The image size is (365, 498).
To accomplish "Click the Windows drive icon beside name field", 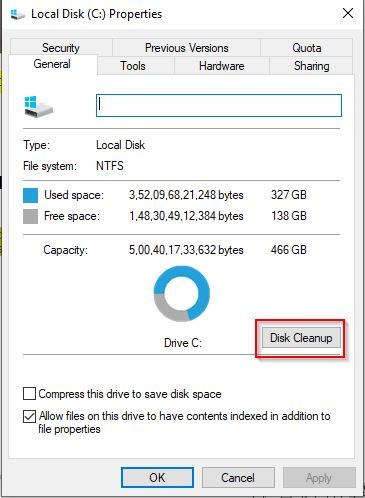I will tap(39, 106).
